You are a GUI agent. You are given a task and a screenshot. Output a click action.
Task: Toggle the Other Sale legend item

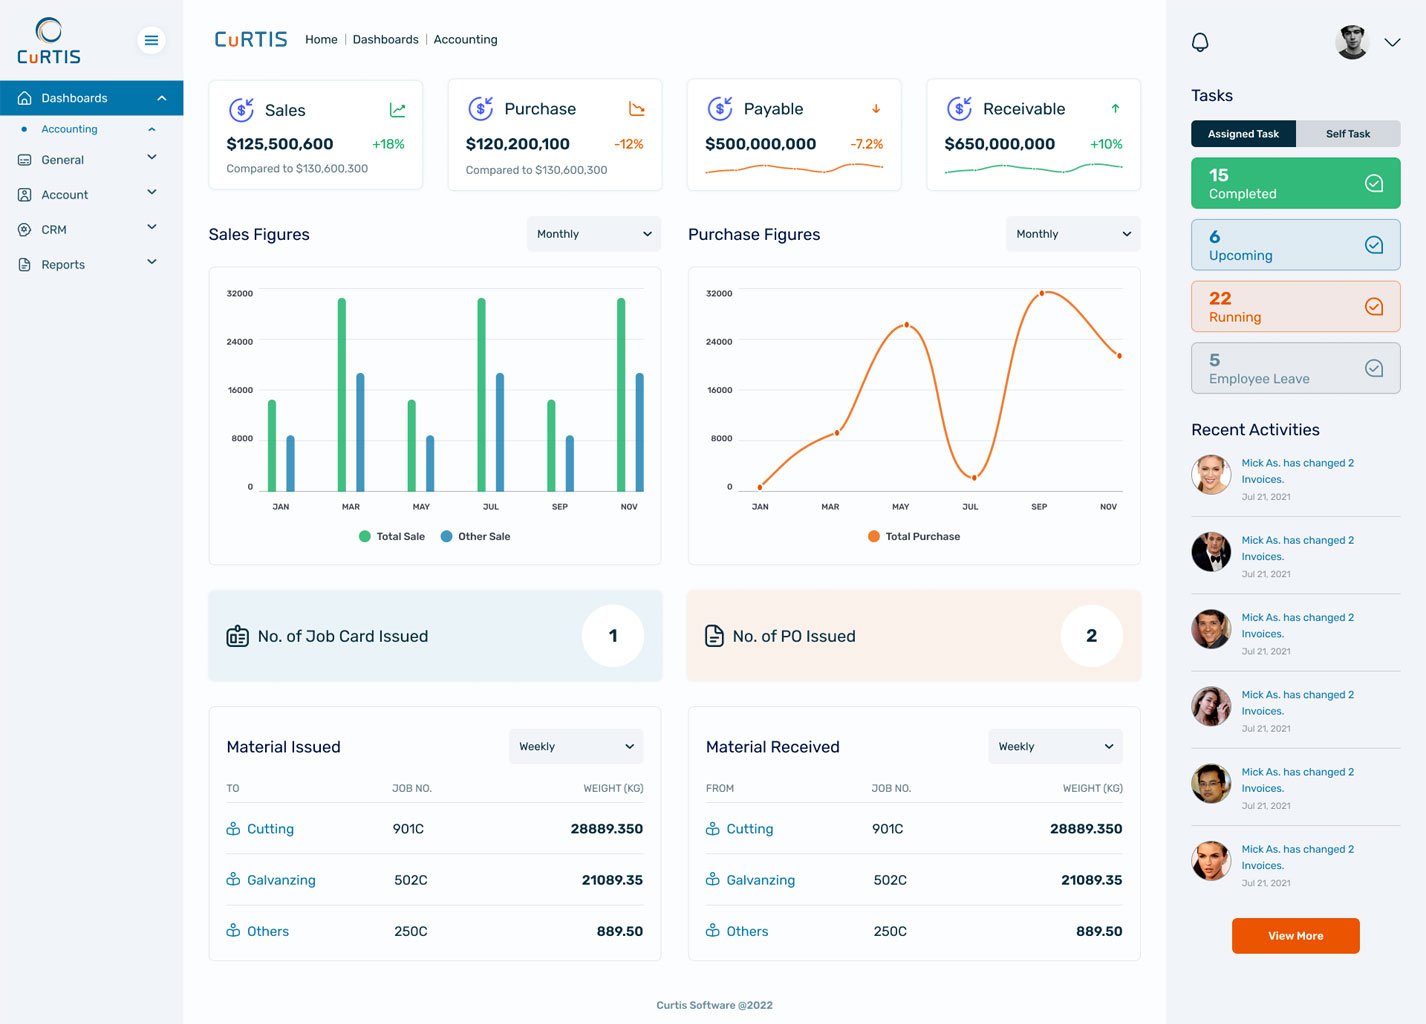475,536
